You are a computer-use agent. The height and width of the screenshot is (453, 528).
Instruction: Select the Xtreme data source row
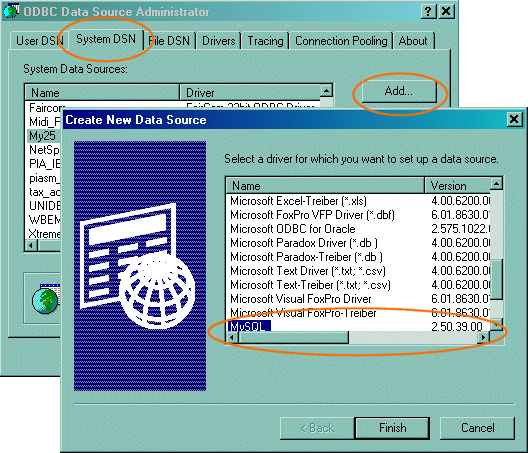pos(44,234)
